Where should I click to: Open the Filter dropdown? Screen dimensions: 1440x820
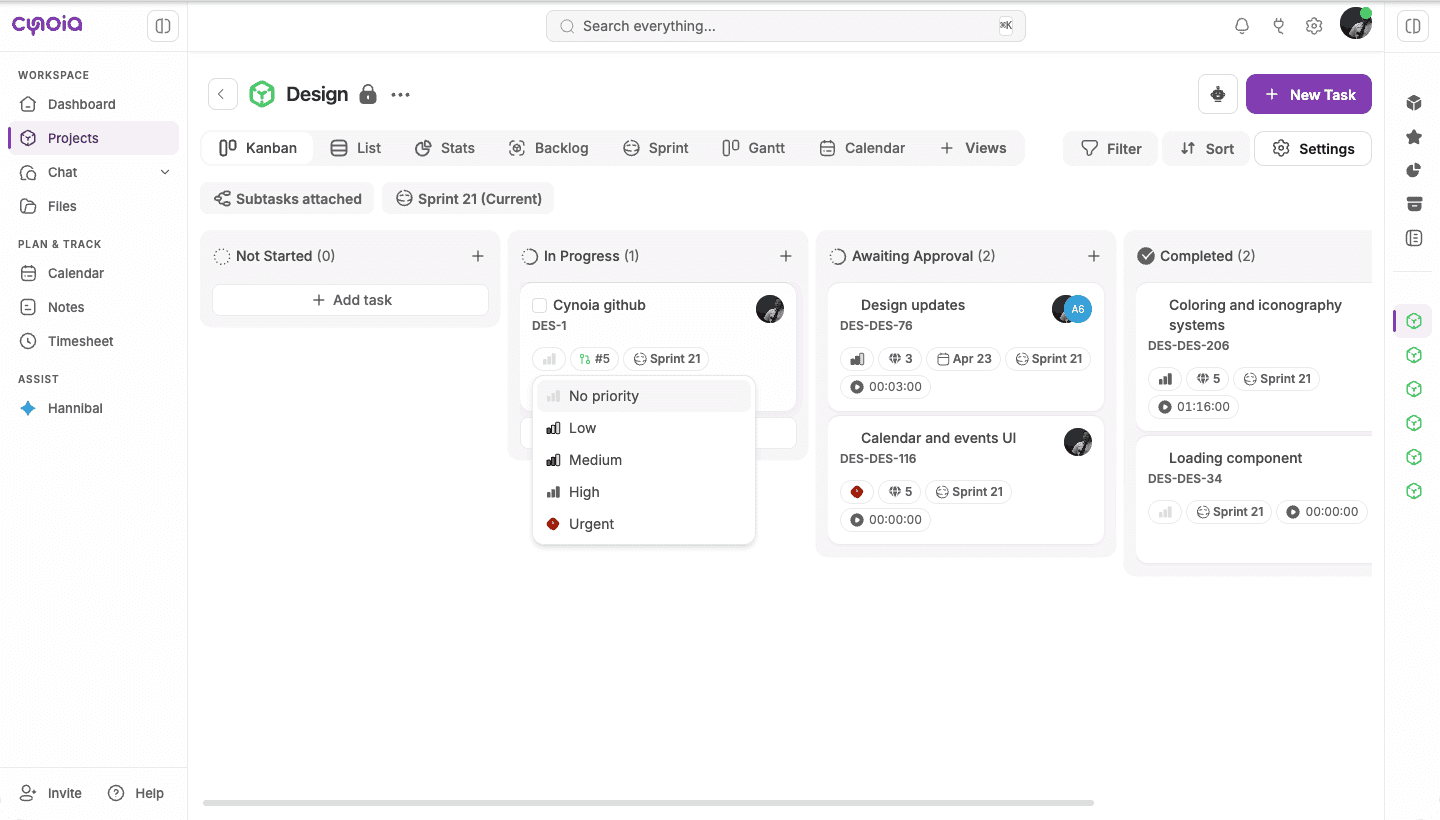click(x=1110, y=148)
